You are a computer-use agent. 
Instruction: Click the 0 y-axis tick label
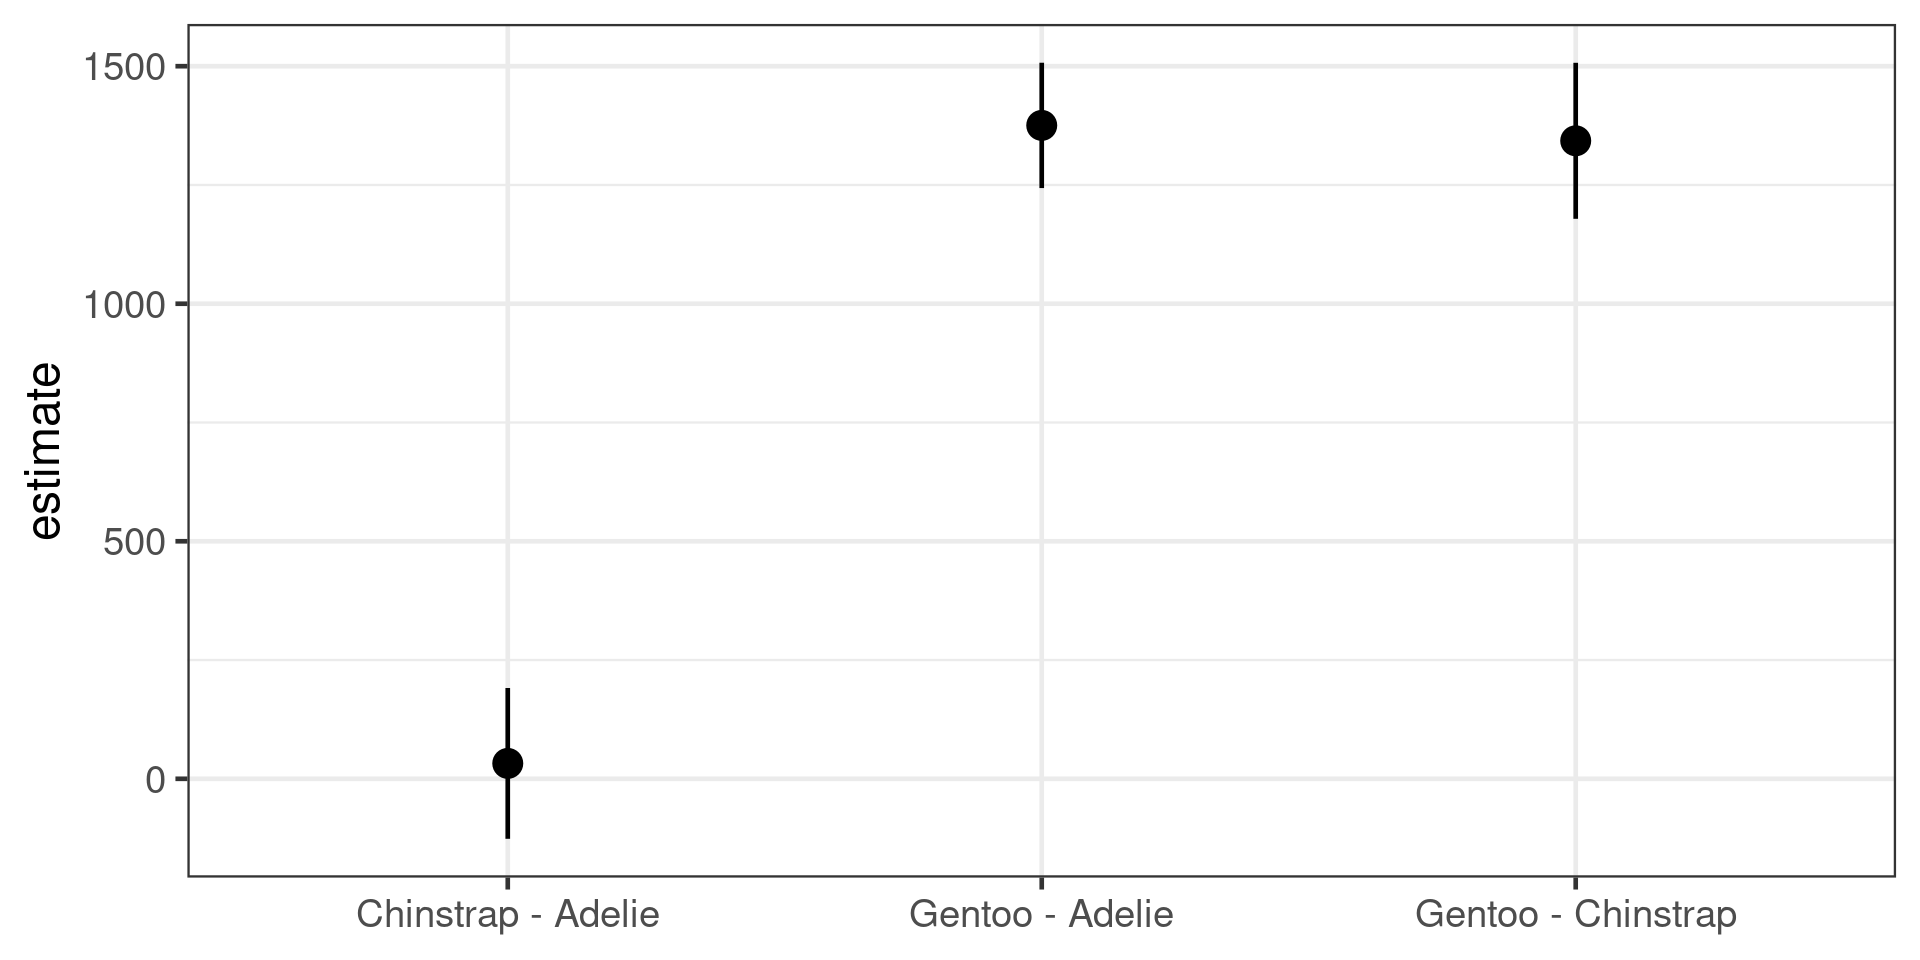point(154,780)
